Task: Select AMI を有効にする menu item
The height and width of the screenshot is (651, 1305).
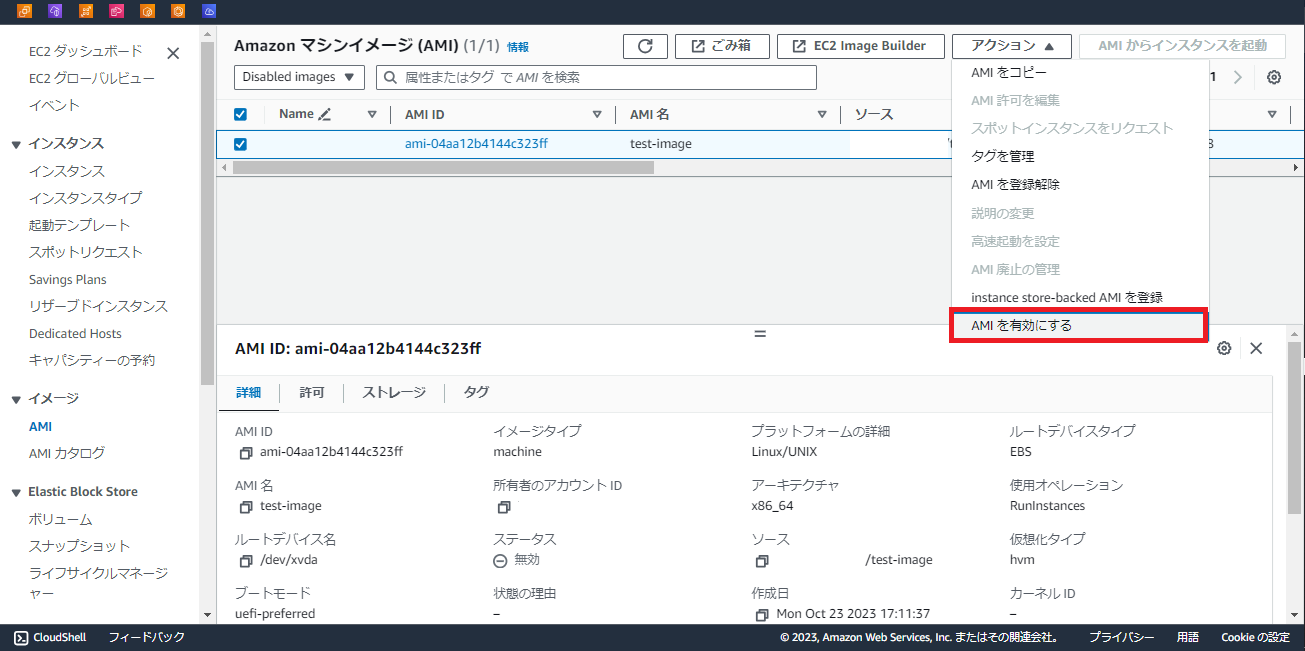Action: pyautogui.click(x=1080, y=326)
